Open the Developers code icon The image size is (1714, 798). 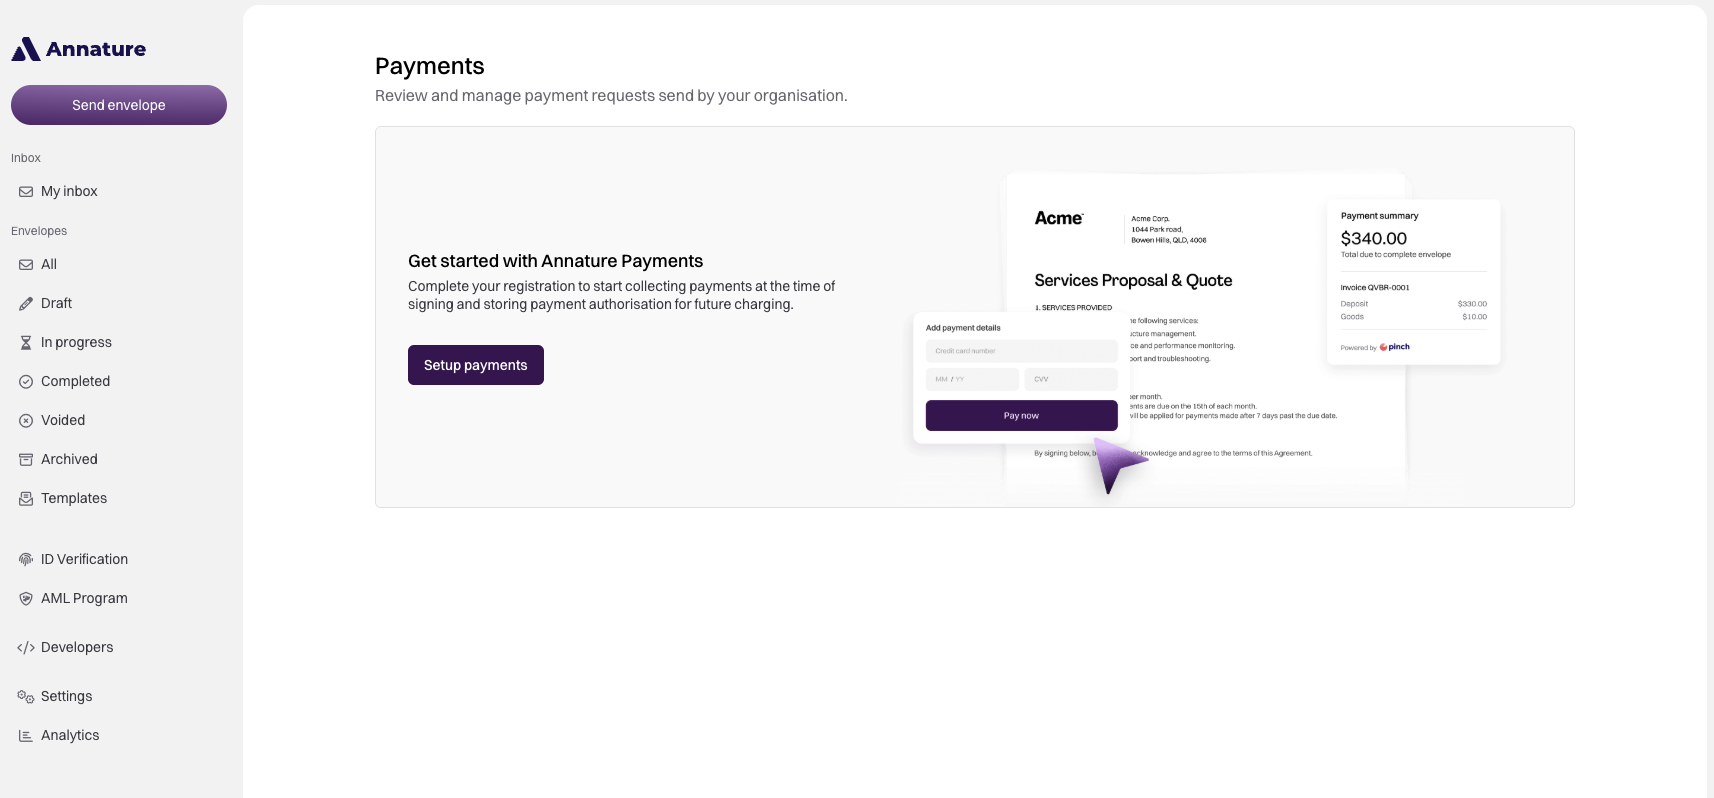[x=26, y=648]
